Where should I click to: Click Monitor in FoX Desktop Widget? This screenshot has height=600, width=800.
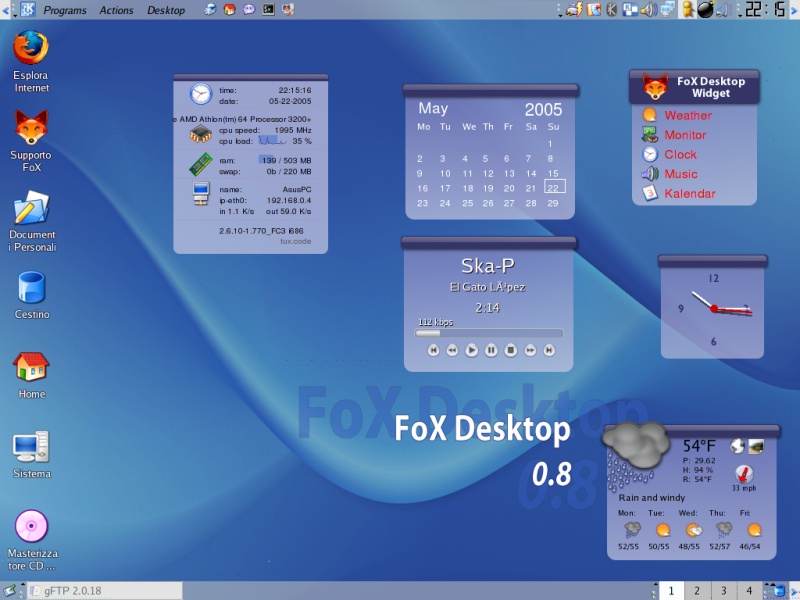point(685,135)
